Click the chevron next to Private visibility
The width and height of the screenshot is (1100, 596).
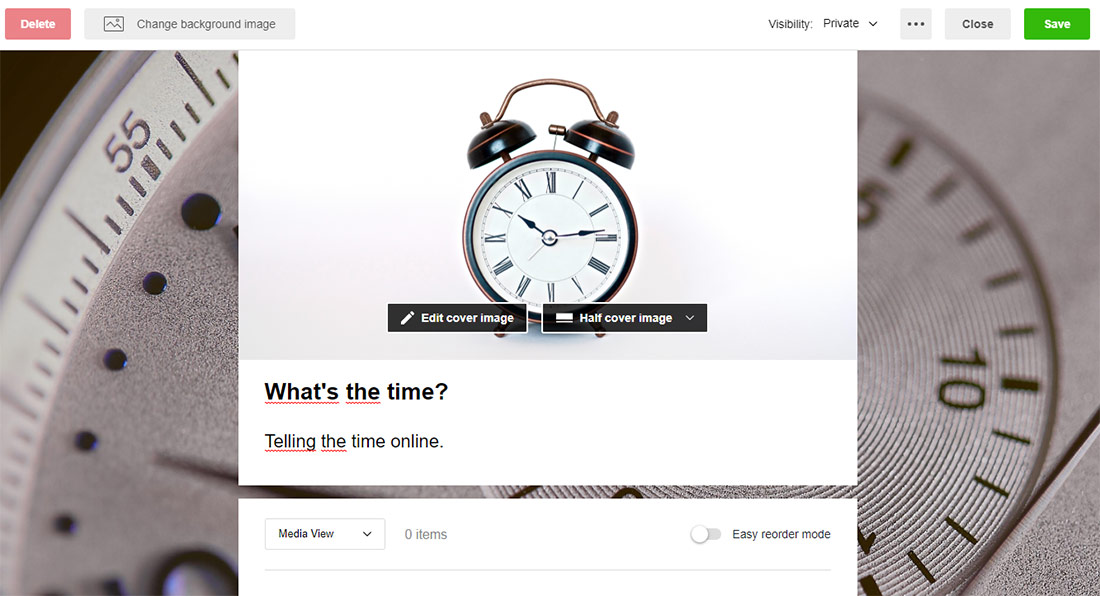click(x=873, y=24)
